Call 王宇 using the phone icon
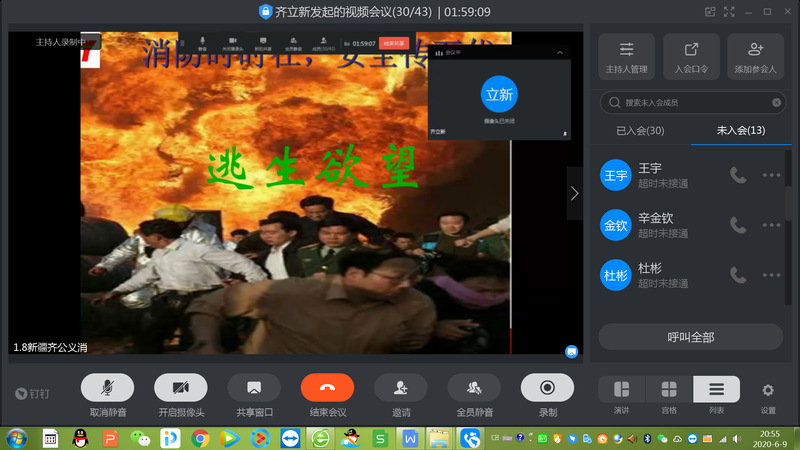The width and height of the screenshot is (800, 450). coord(738,175)
